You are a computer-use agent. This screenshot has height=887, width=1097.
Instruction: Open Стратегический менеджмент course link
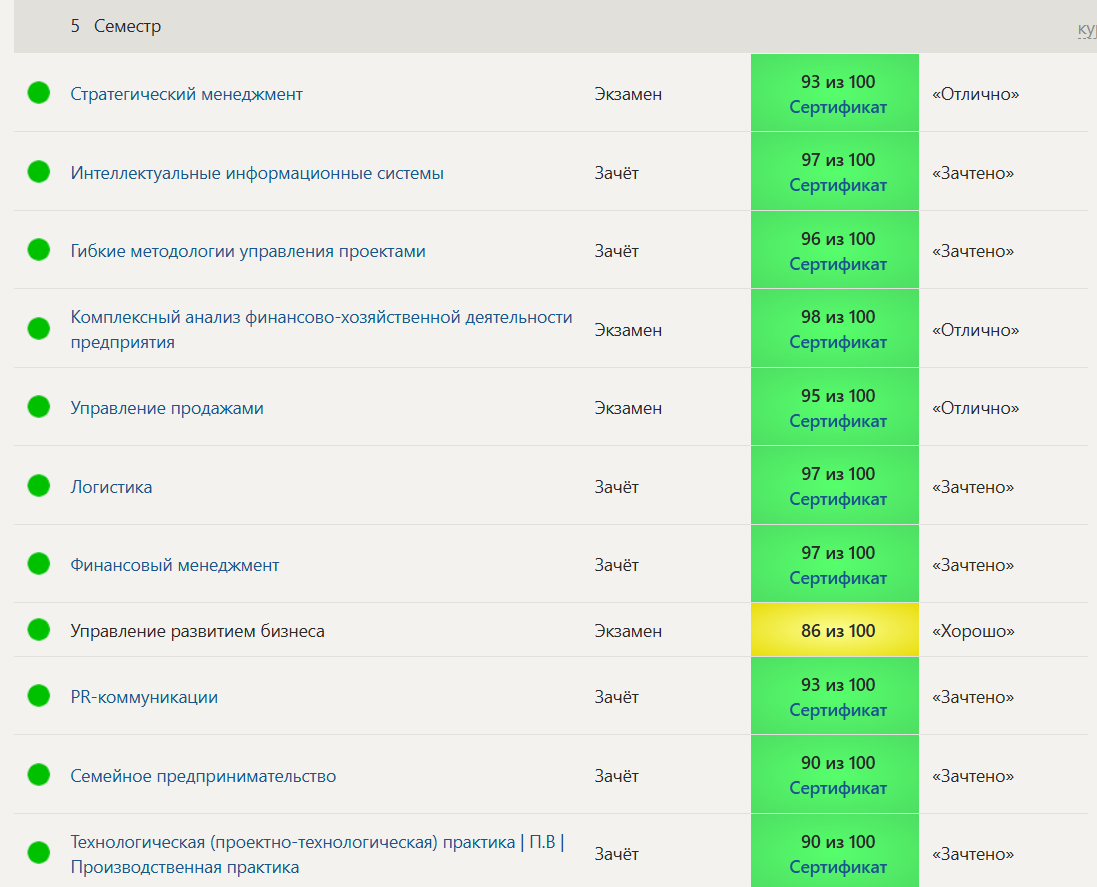click(186, 94)
